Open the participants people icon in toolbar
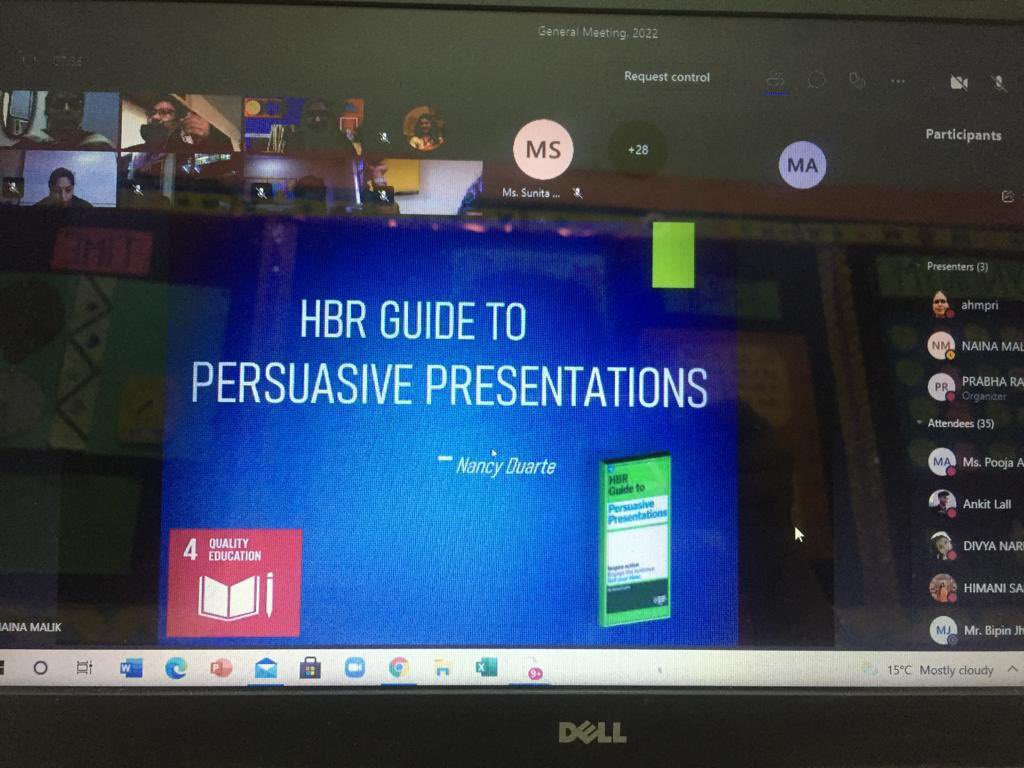 (775, 81)
